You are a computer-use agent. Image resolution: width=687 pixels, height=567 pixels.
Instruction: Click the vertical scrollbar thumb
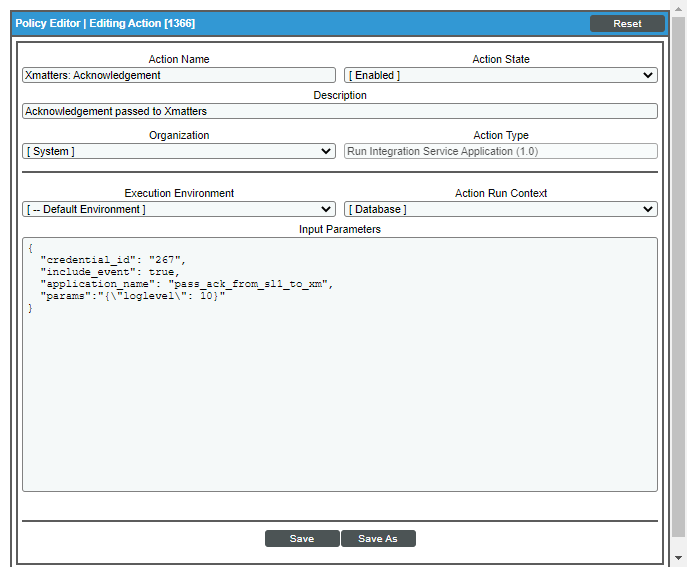click(678, 277)
